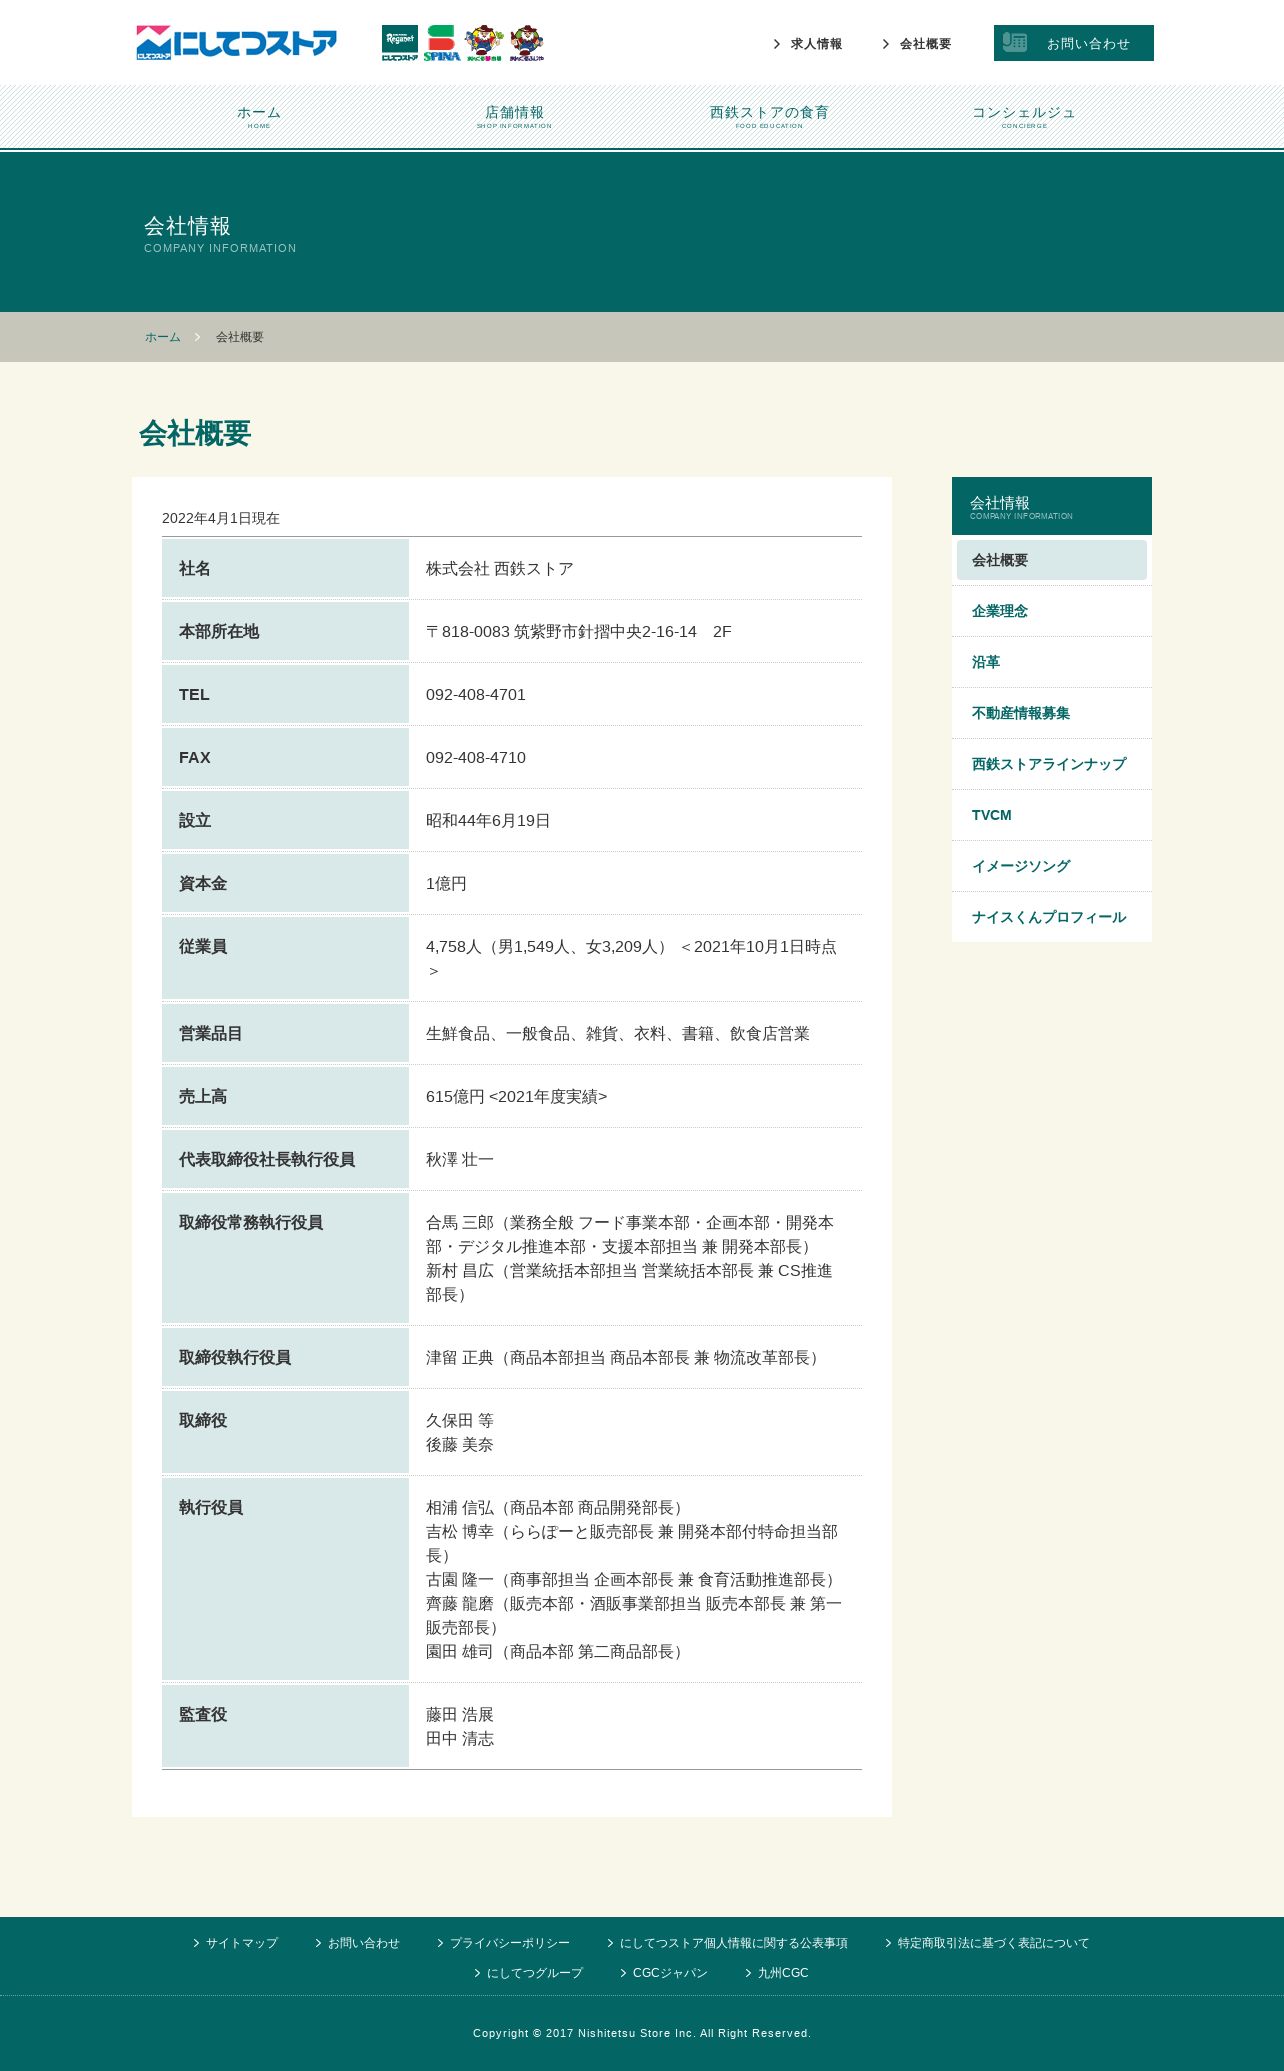Click the 従業員 row label
This screenshot has height=2071, width=1284.
pyautogui.click(x=203, y=947)
